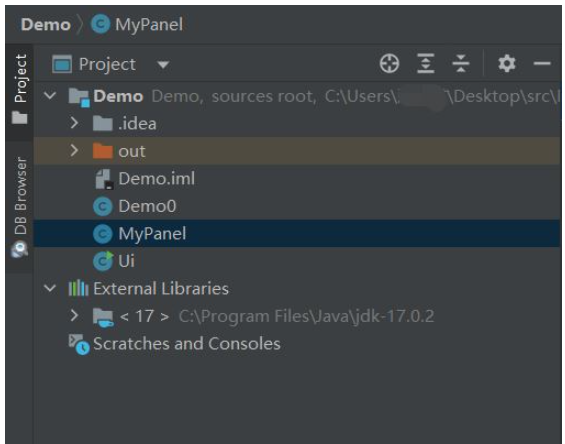Click the Expand All toolbar icon

pos(426,64)
